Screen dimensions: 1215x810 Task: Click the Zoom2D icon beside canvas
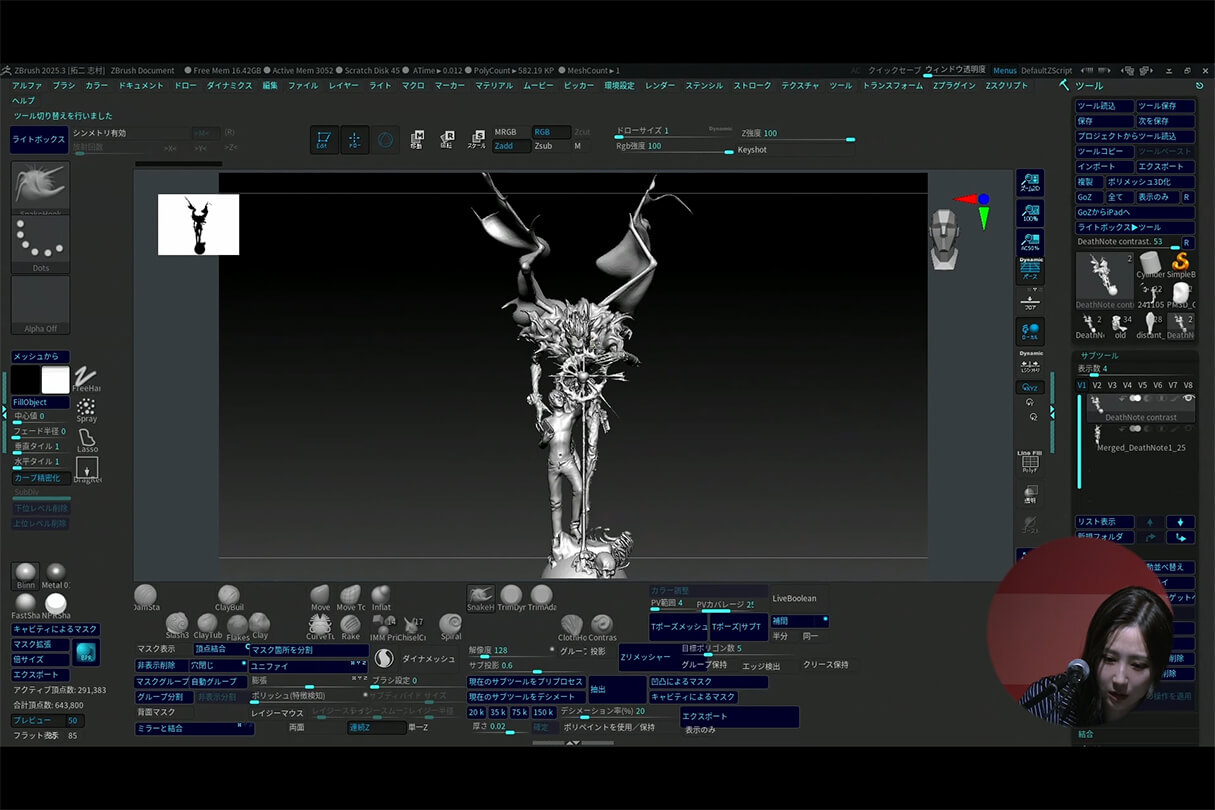click(x=1030, y=183)
